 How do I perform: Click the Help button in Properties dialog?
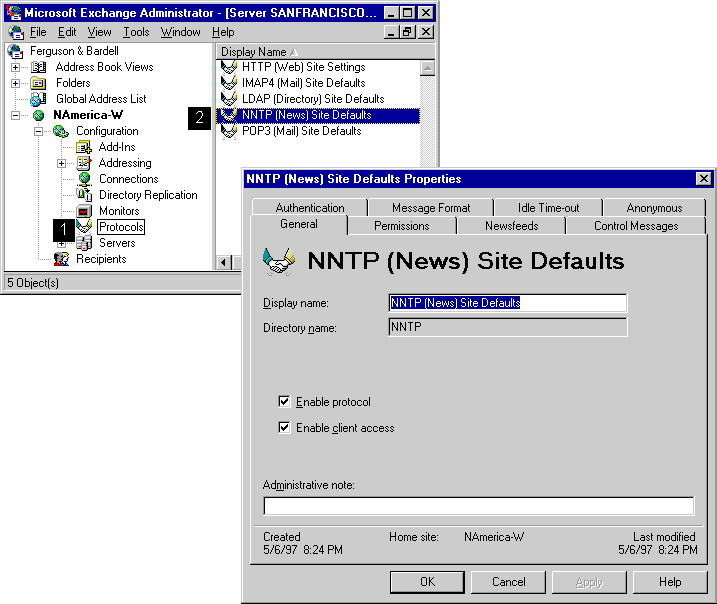pos(670,582)
